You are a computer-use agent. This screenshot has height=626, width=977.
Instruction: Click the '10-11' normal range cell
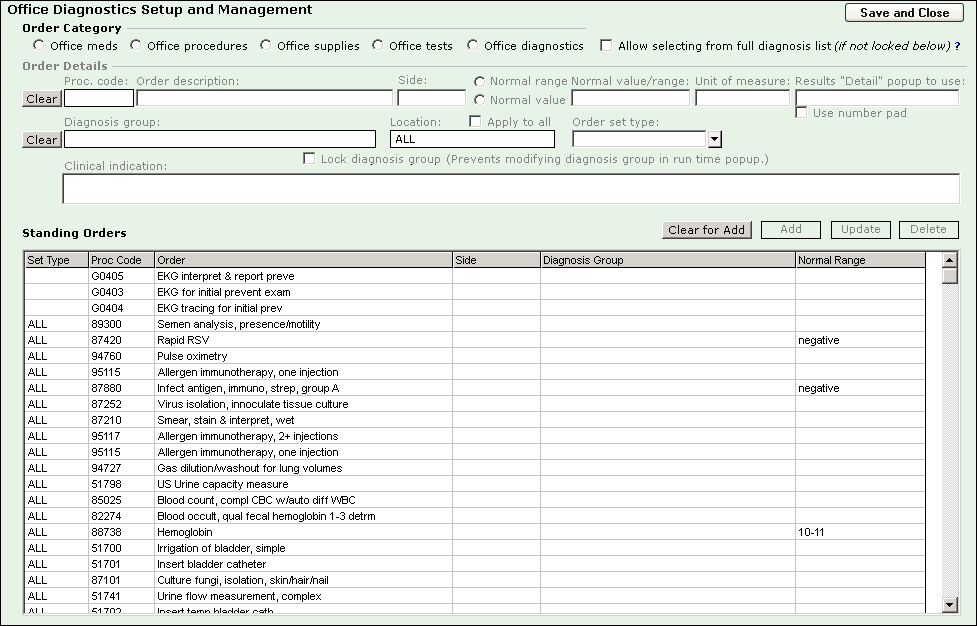860,532
